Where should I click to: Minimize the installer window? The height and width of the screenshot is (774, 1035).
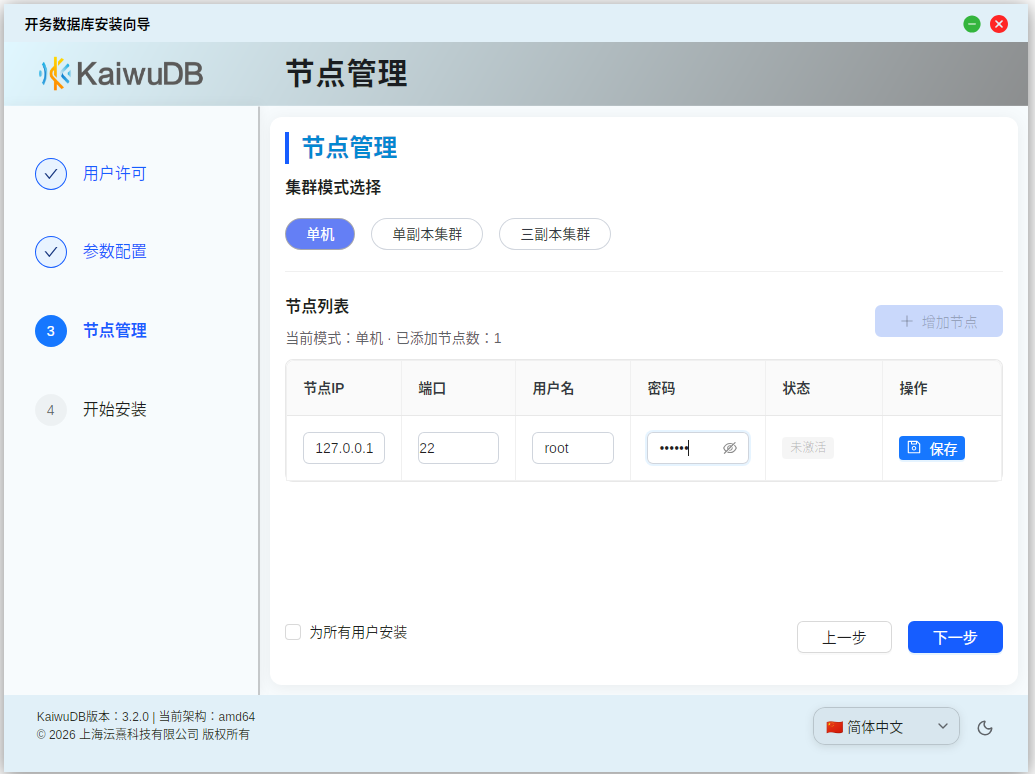(x=972, y=24)
